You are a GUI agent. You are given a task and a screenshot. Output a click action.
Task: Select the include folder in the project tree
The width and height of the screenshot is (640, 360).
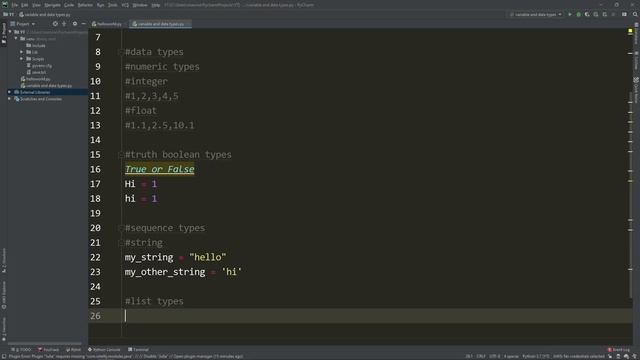tap(36, 45)
